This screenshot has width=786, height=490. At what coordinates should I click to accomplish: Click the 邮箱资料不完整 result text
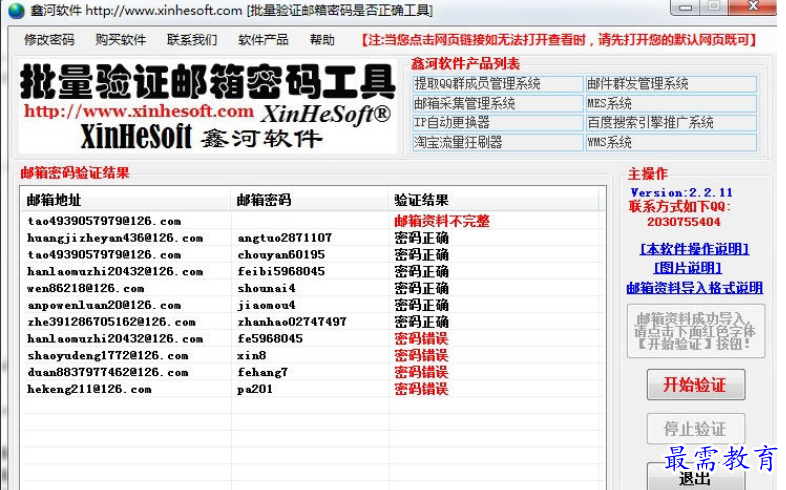(x=442, y=221)
